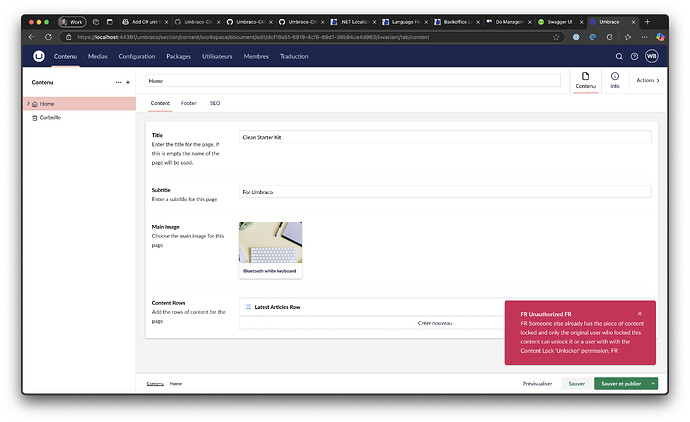
Task: Open a new browser tab with plus
Action: click(x=647, y=22)
